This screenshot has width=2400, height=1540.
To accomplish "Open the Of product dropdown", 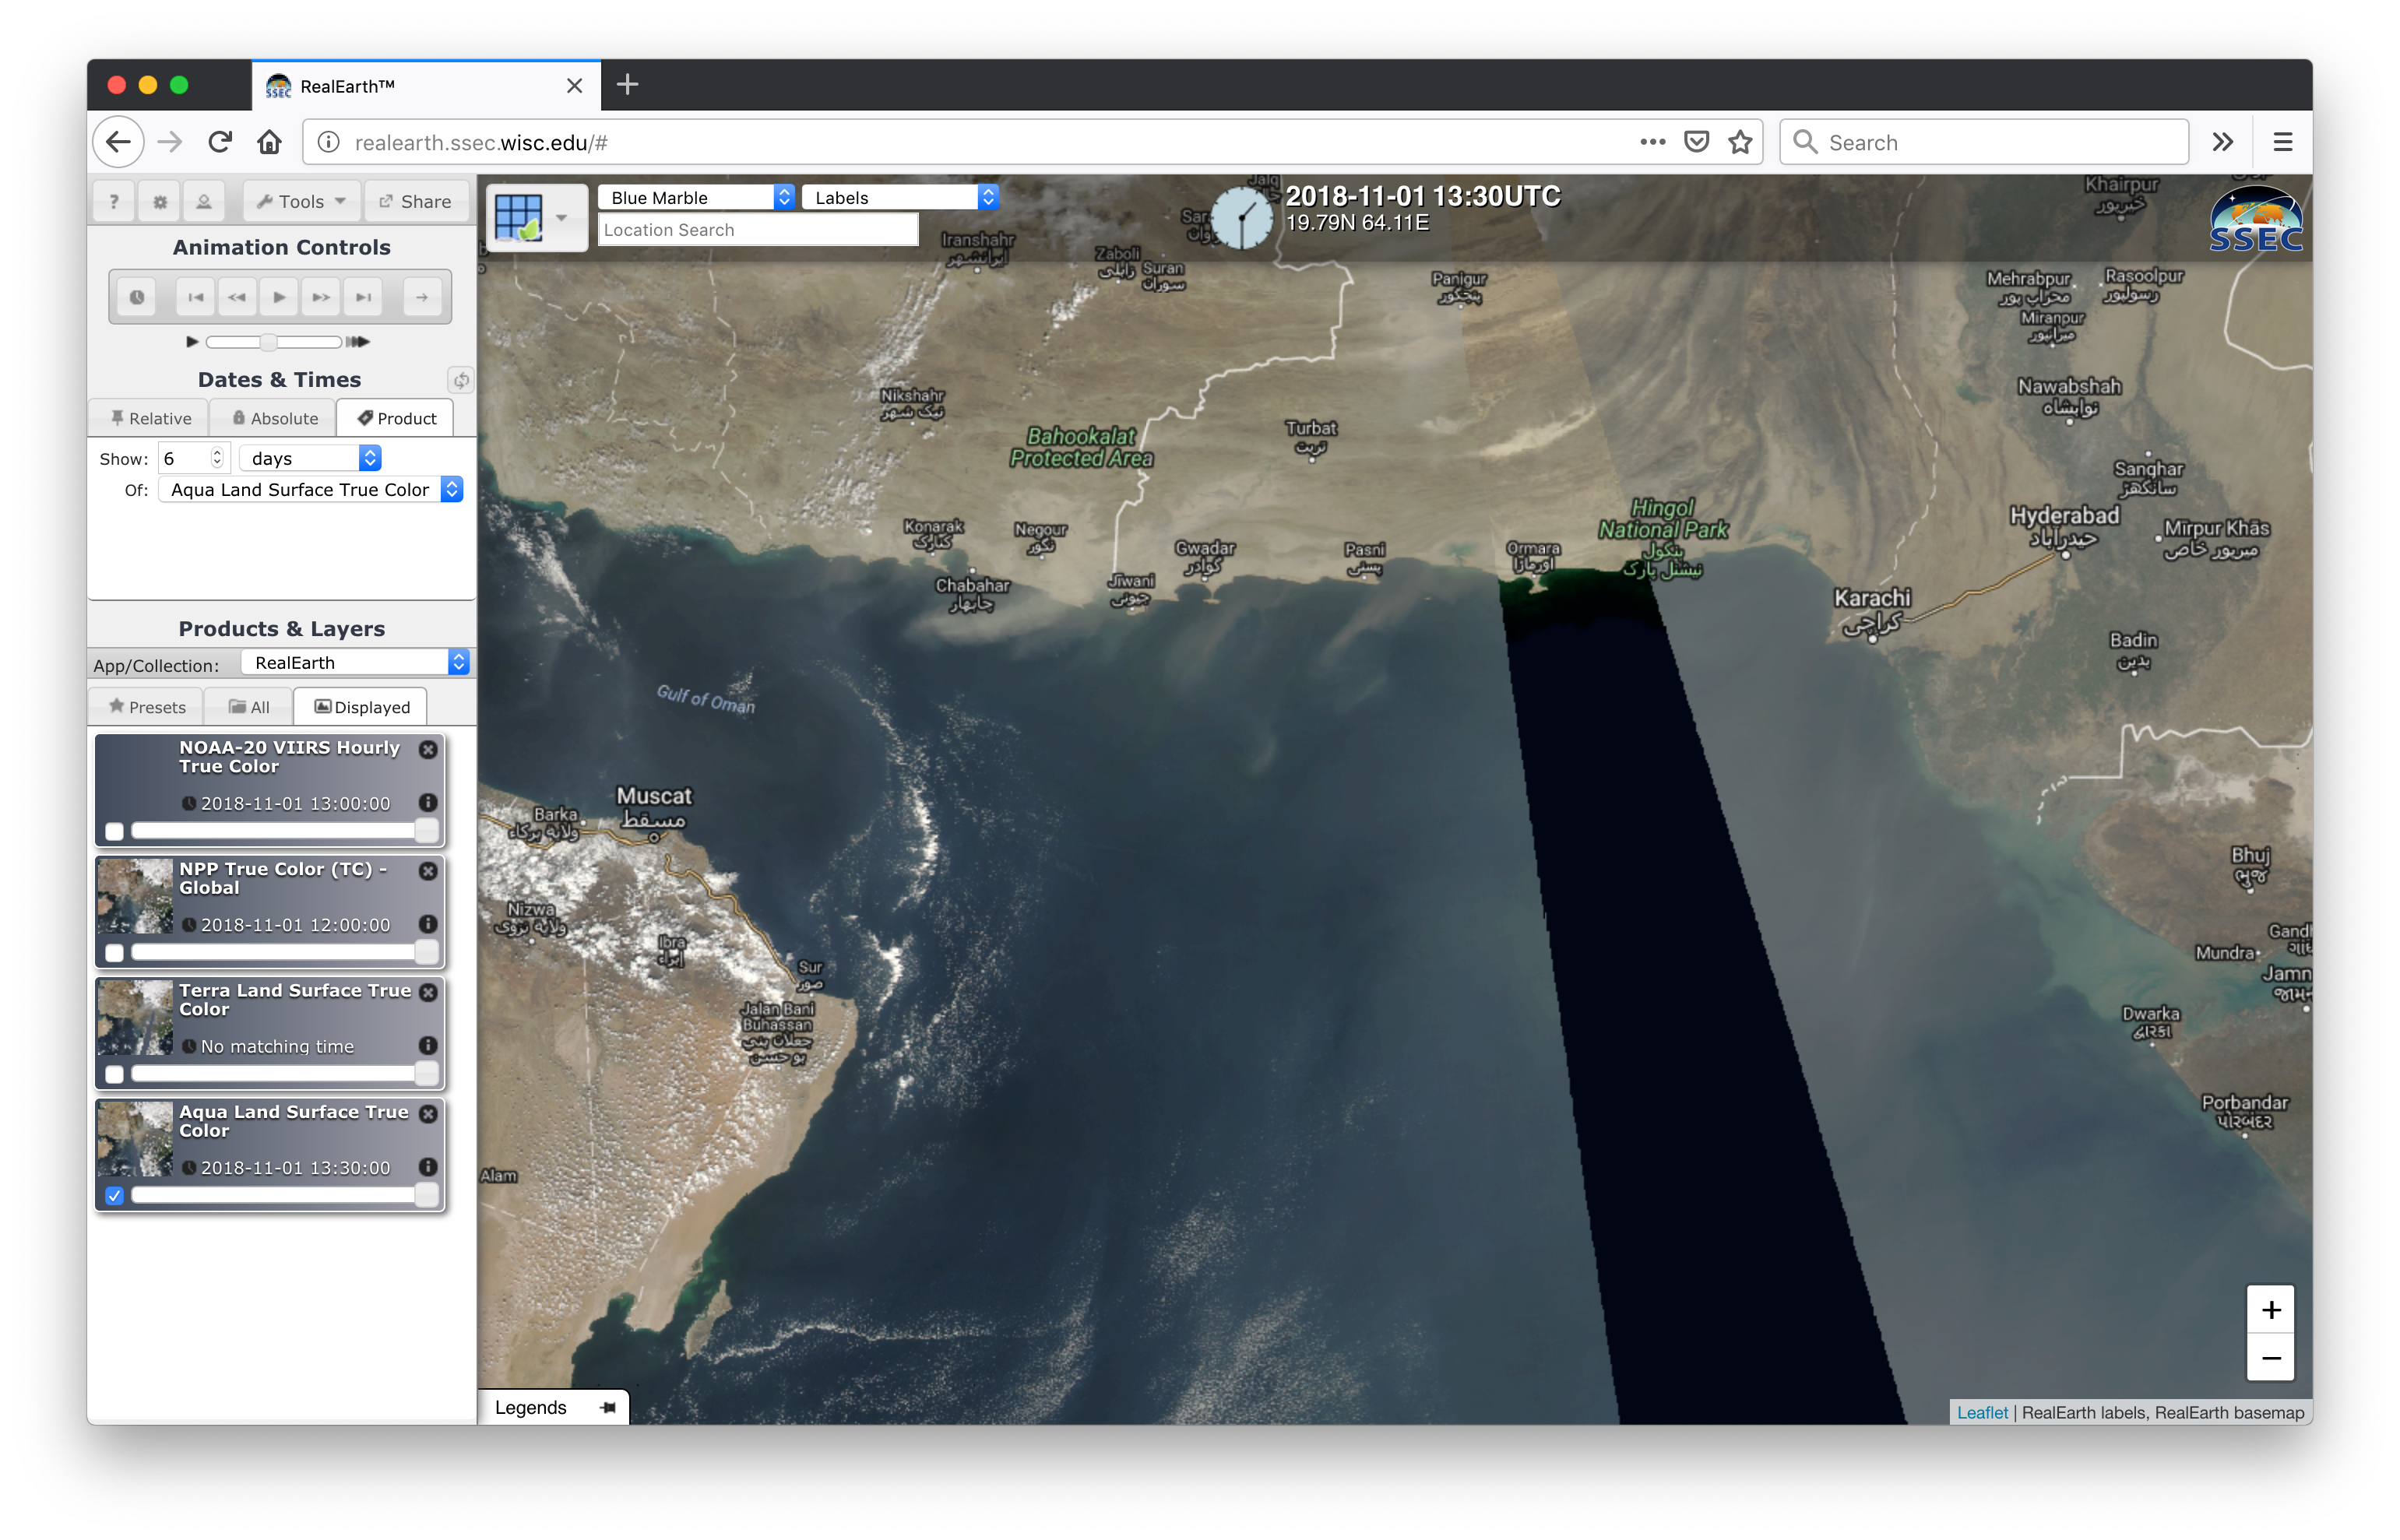I will click(311, 489).
